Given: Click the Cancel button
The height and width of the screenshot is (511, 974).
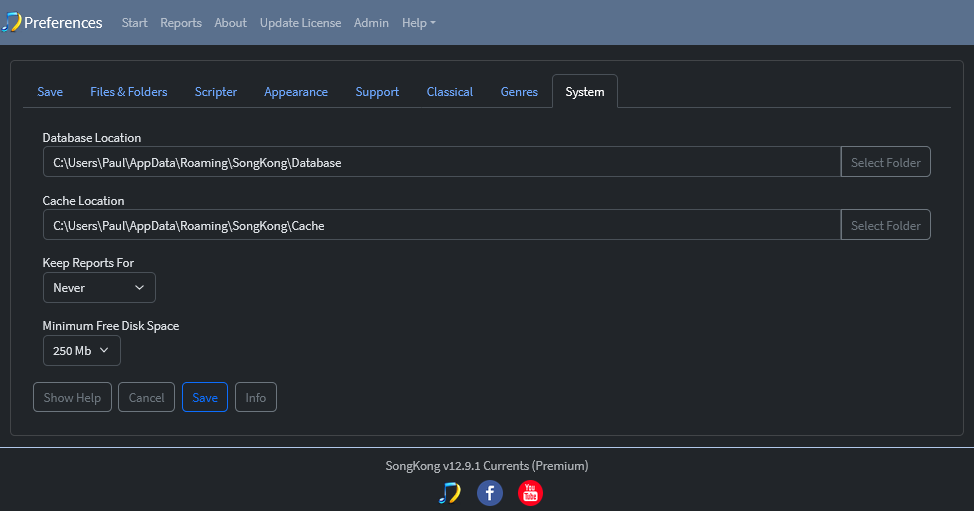Looking at the screenshot, I should pyautogui.click(x=146, y=397).
